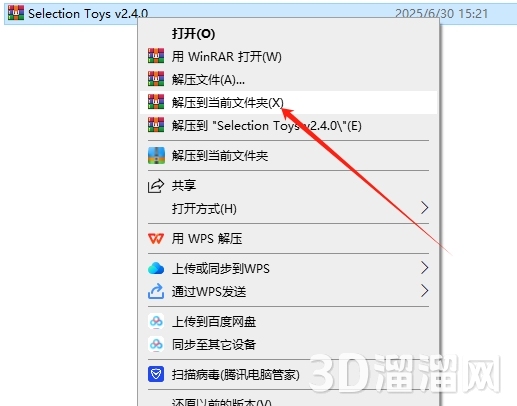Choose 打开(O) from the context menu
The height and width of the screenshot is (406, 517).
(x=193, y=34)
